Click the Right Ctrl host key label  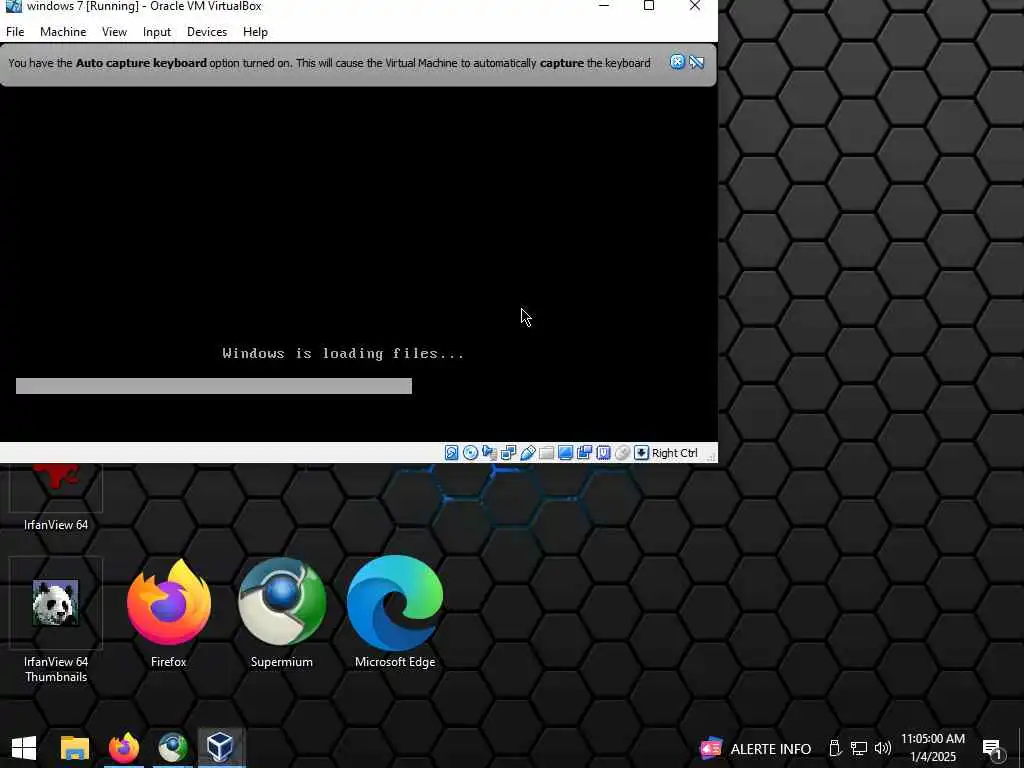[675, 453]
